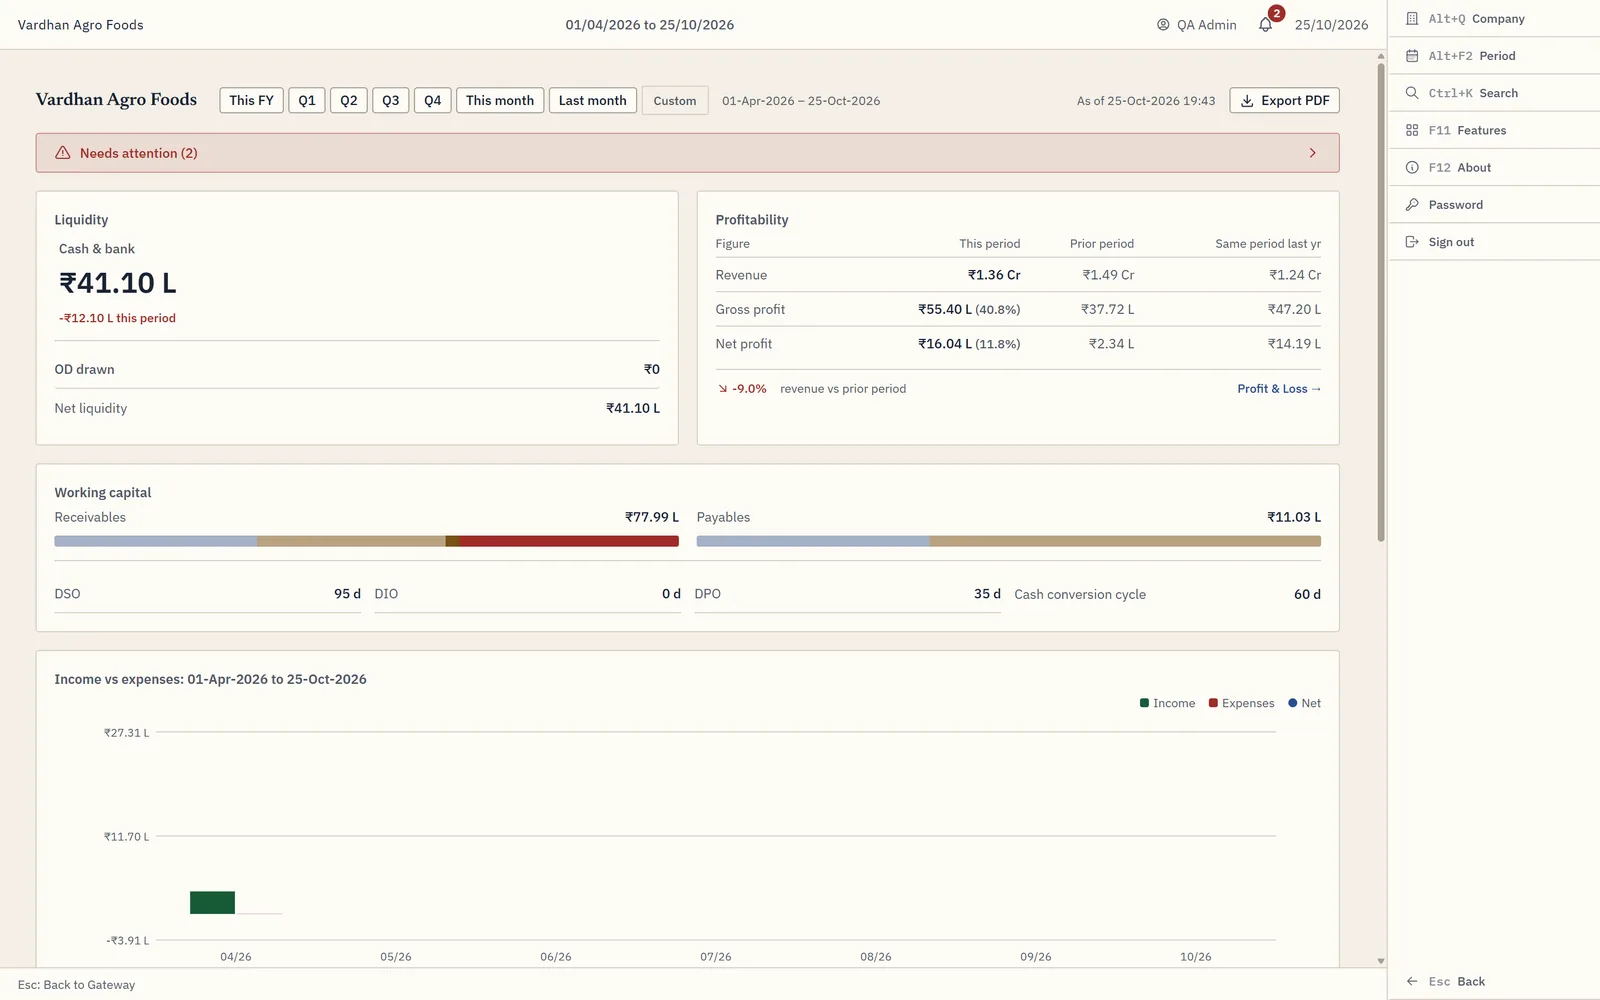Click the Receivables aging bar blue segment
Screen dimensions: 1600x1000
(x=156, y=541)
